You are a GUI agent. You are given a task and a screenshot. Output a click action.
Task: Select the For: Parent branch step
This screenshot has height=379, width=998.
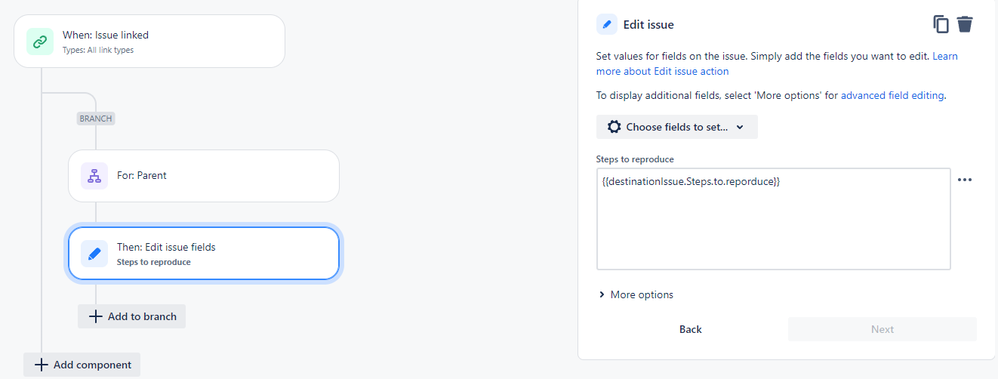click(x=204, y=176)
